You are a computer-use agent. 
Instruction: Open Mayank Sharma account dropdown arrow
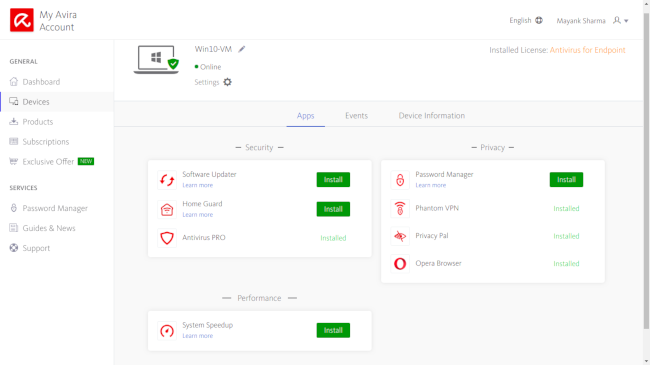tap(626, 21)
